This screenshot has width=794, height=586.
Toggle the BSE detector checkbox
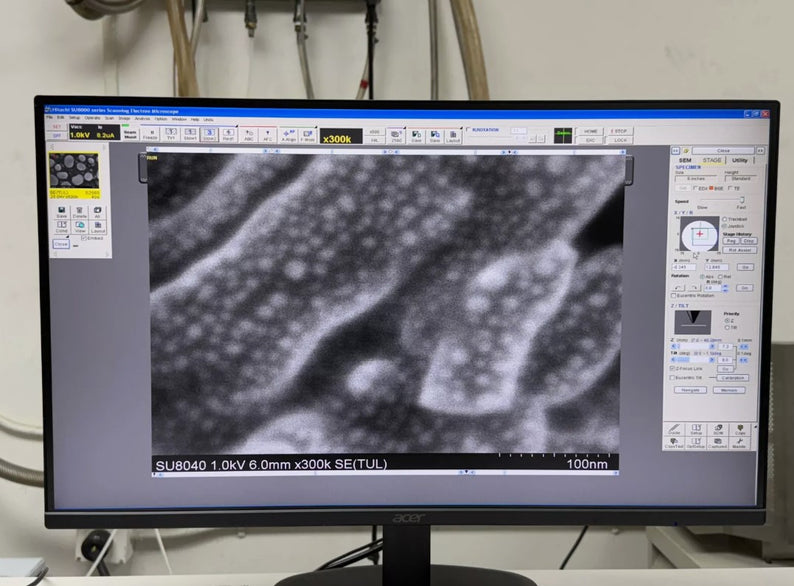point(711,188)
